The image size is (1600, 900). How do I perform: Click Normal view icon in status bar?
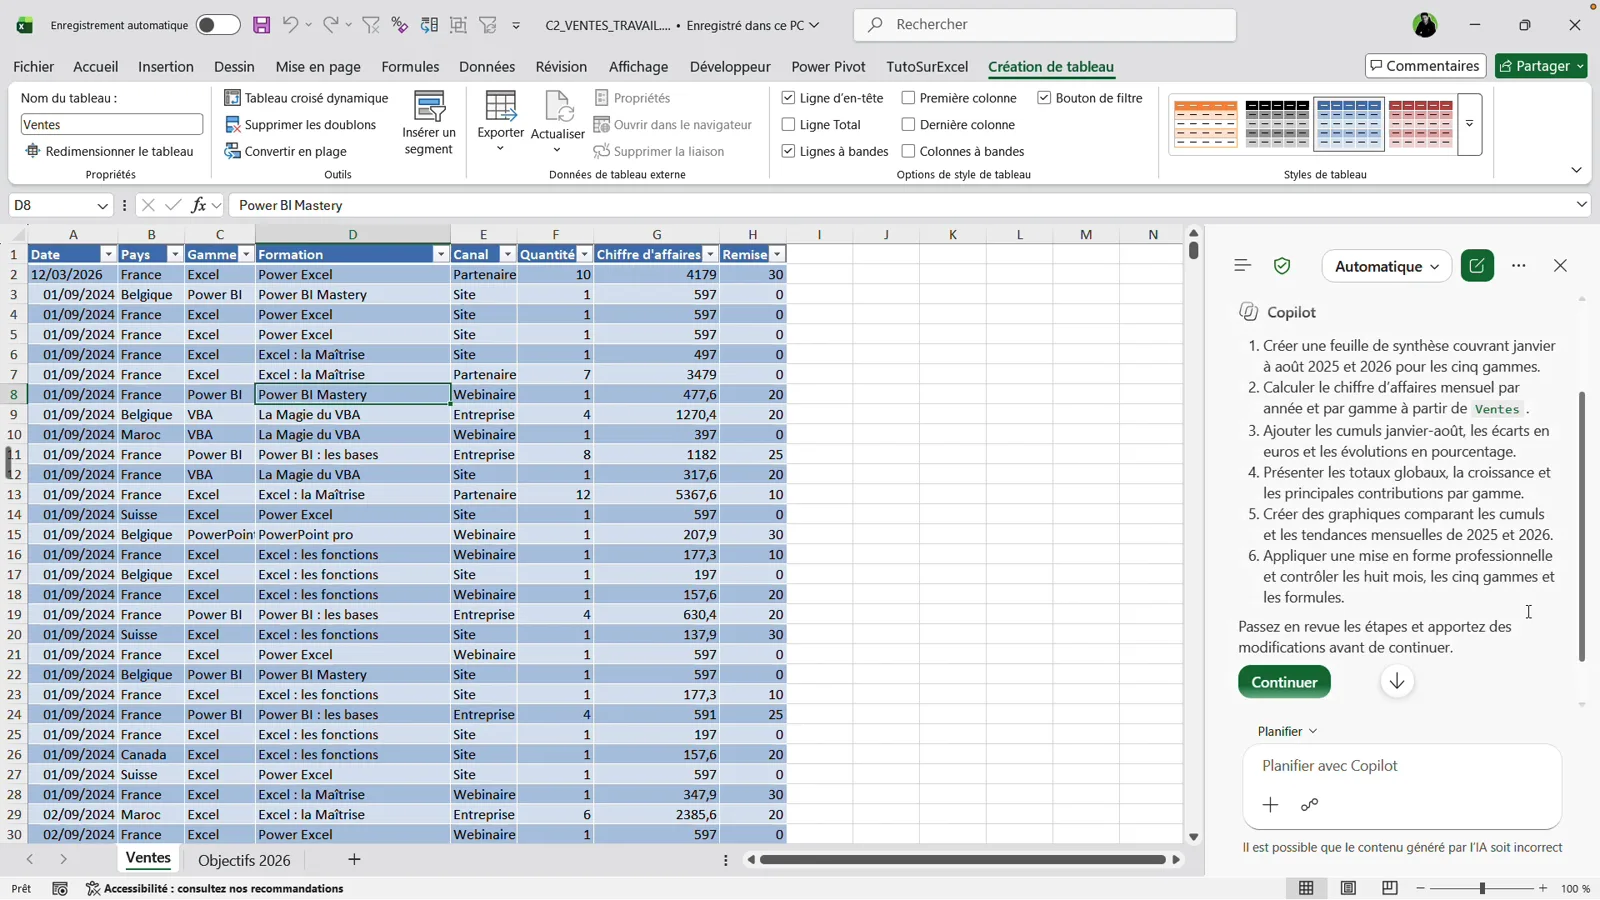1306,888
